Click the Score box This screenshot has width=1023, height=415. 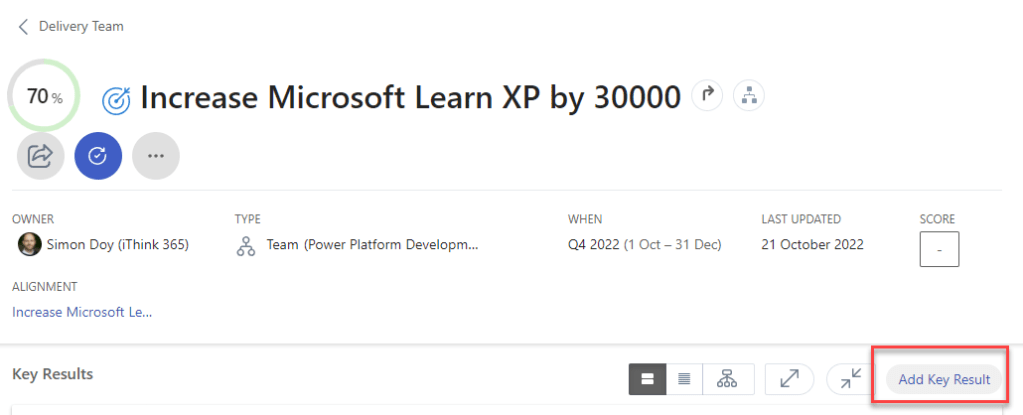coord(939,249)
